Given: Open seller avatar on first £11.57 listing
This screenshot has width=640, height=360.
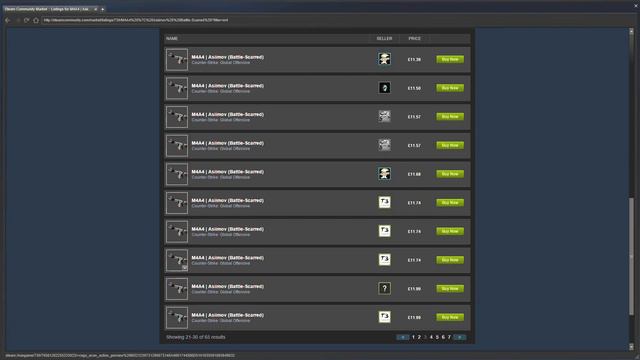Looking at the screenshot, I should coord(384,116).
